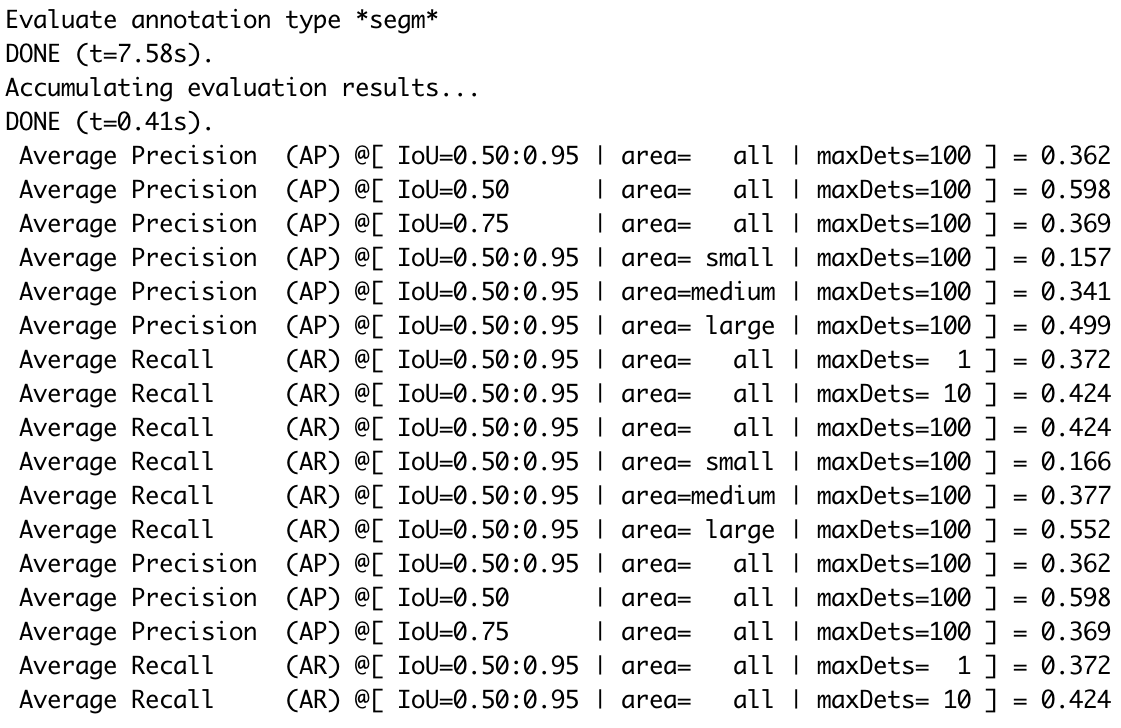Screen dimensions: 1121x728
Task: Select the 0.377 medium-area recall value
Action: click(x=1075, y=496)
